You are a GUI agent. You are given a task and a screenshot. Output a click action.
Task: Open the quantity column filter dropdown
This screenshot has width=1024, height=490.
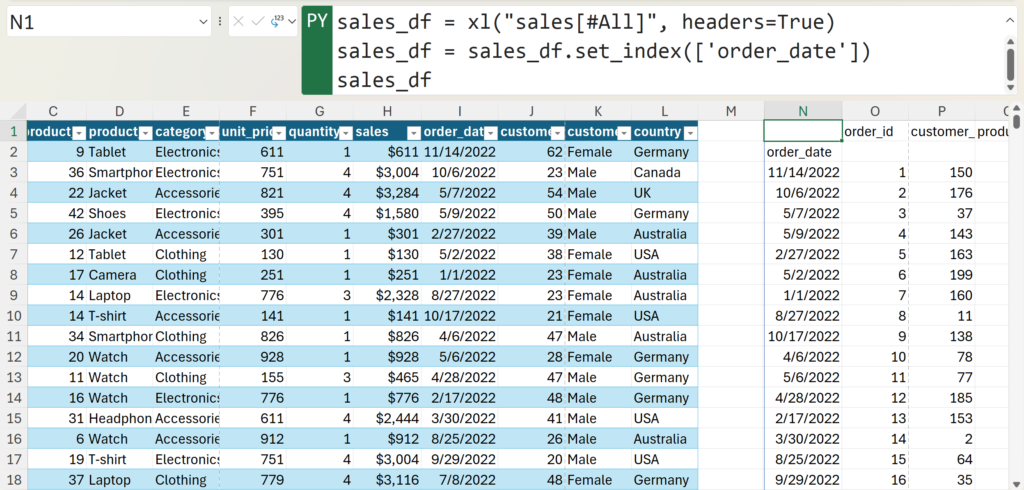pos(344,132)
